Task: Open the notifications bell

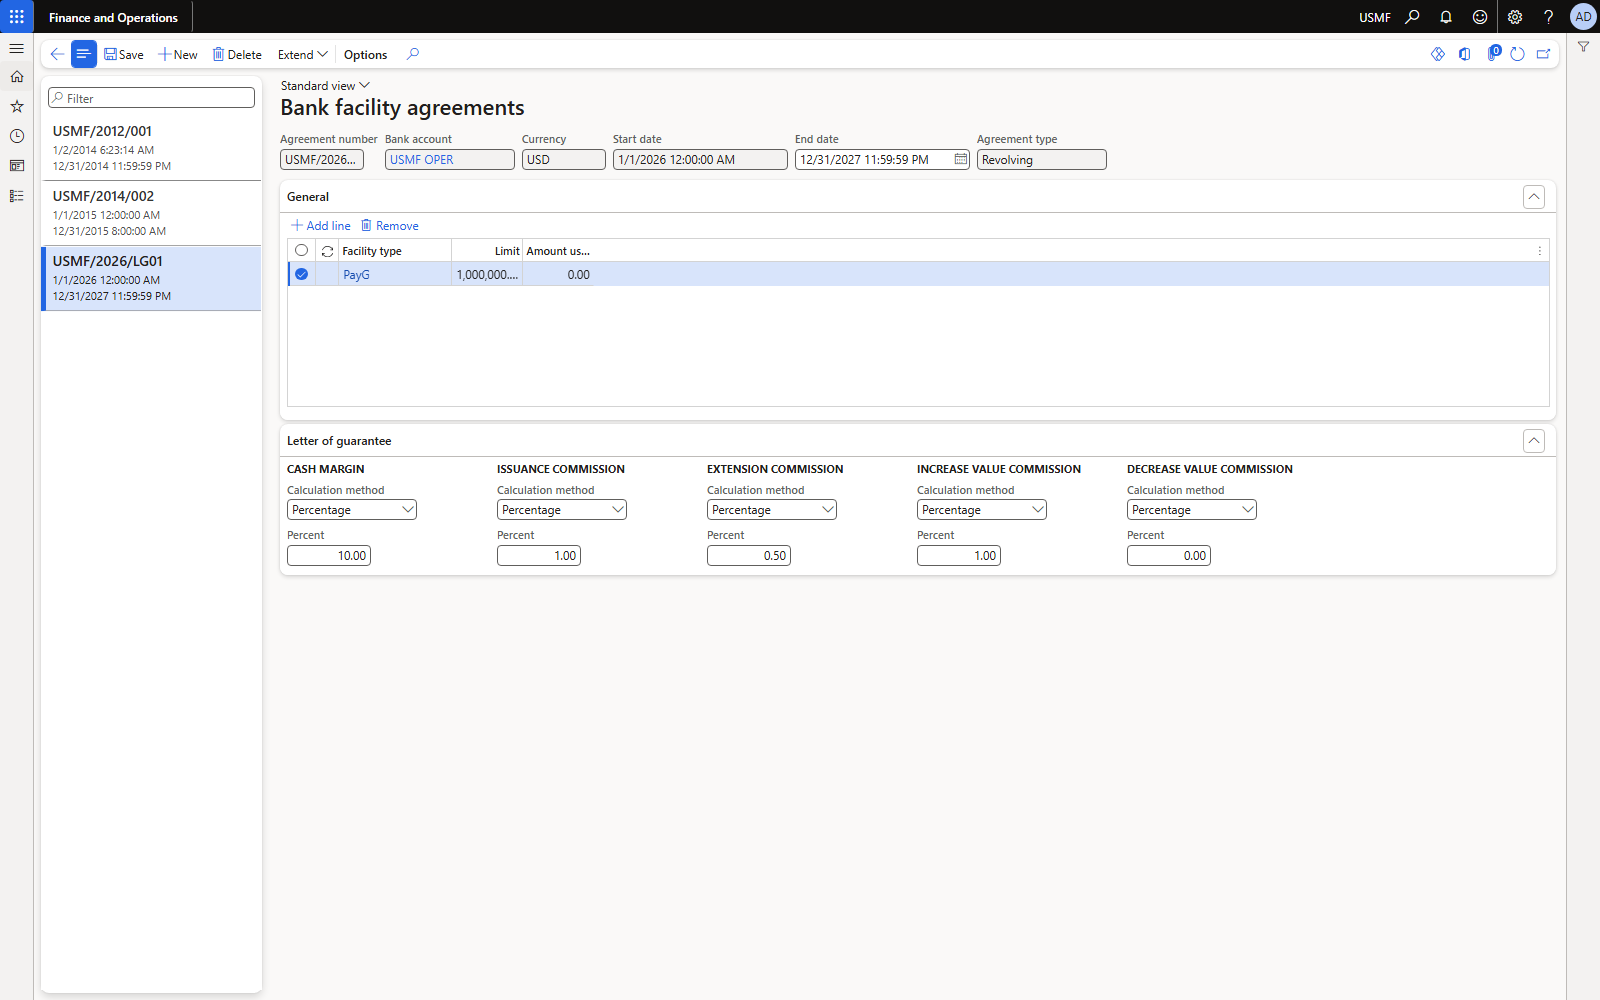Action: tap(1446, 17)
